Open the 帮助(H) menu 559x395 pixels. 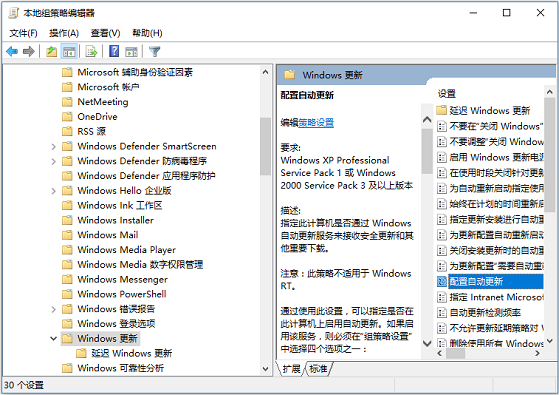[147, 33]
